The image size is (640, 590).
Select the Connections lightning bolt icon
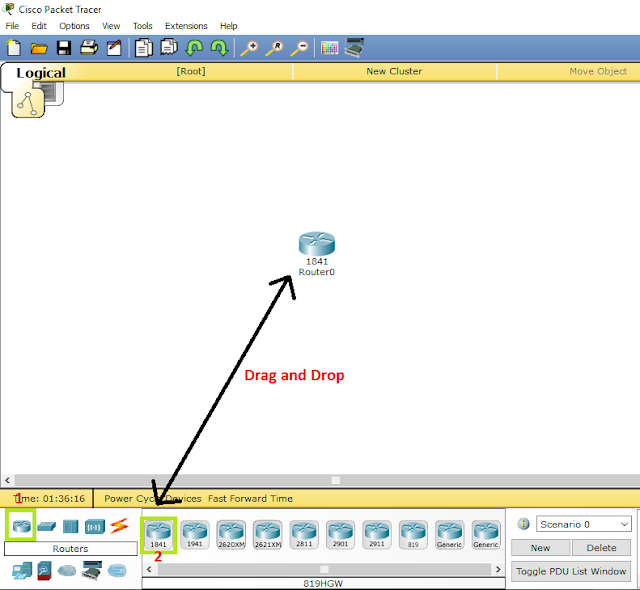point(119,526)
